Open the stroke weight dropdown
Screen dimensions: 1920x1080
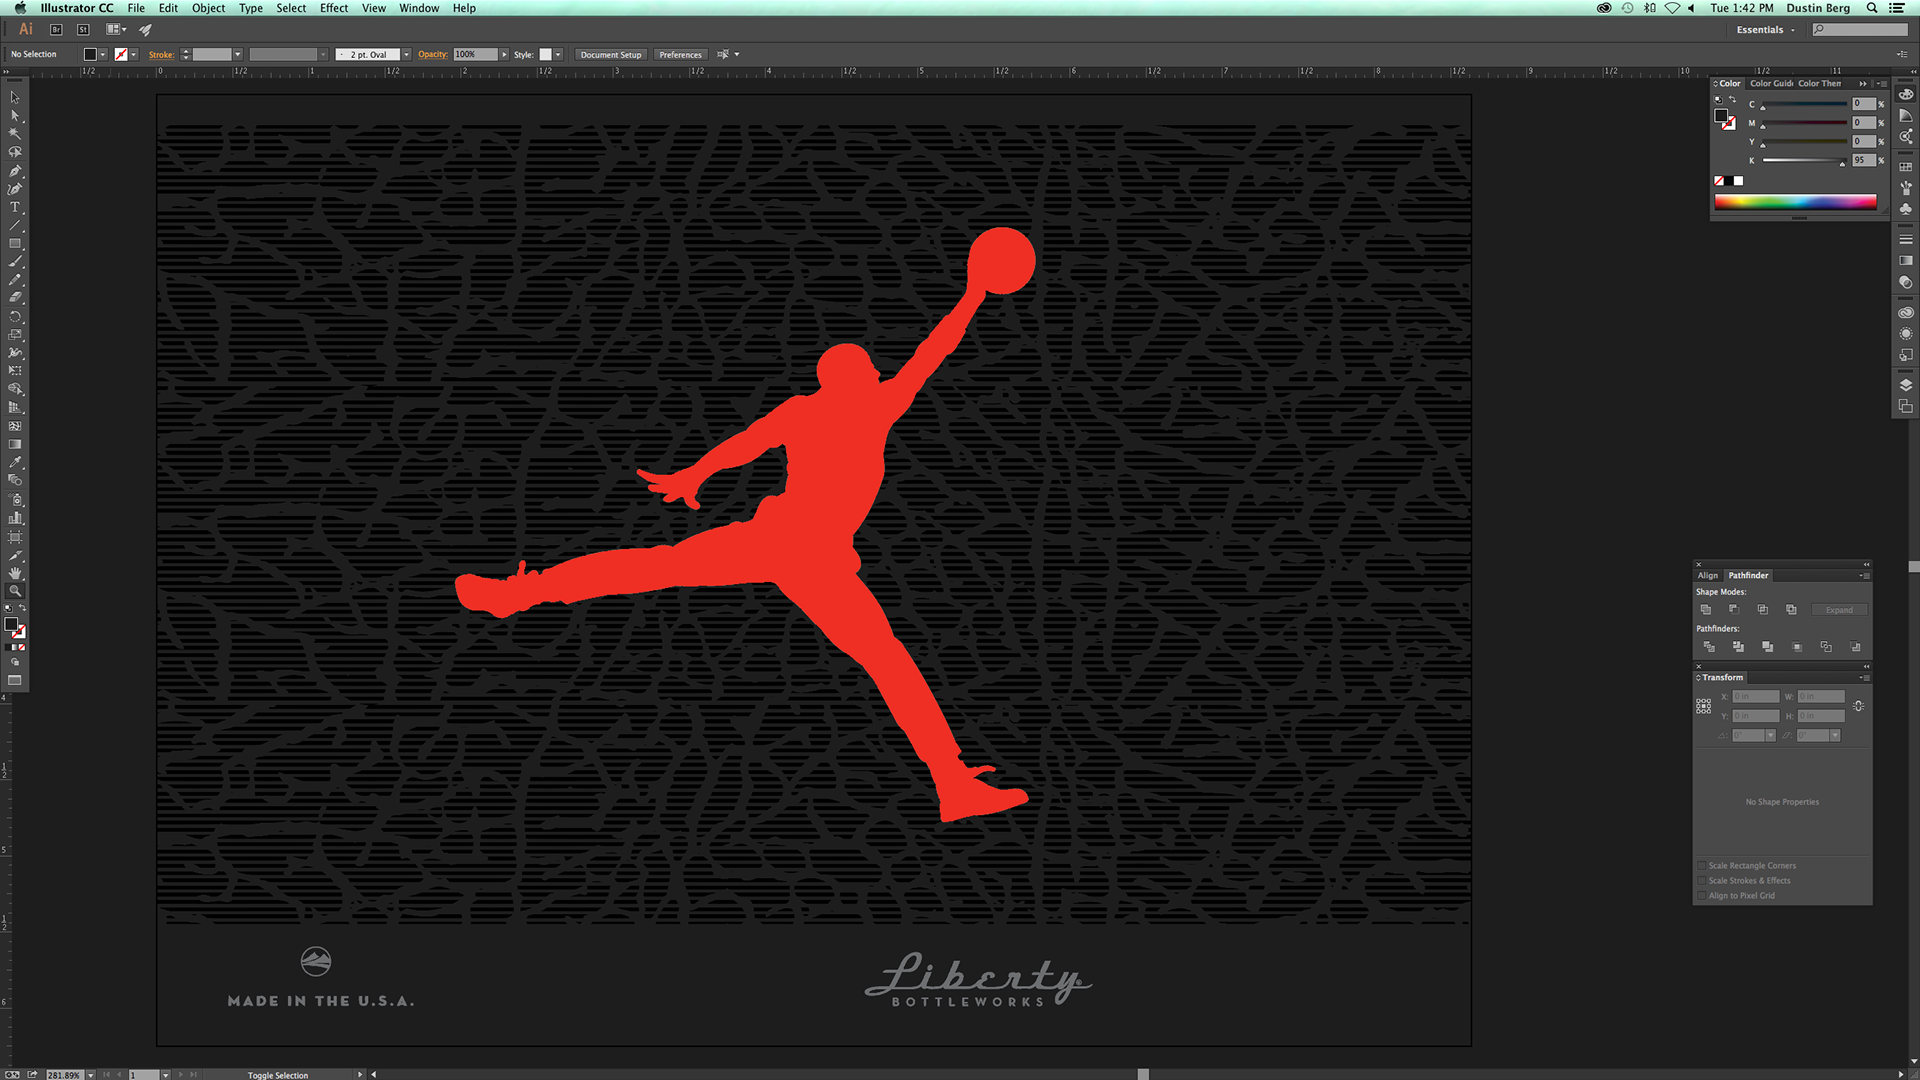(x=238, y=55)
